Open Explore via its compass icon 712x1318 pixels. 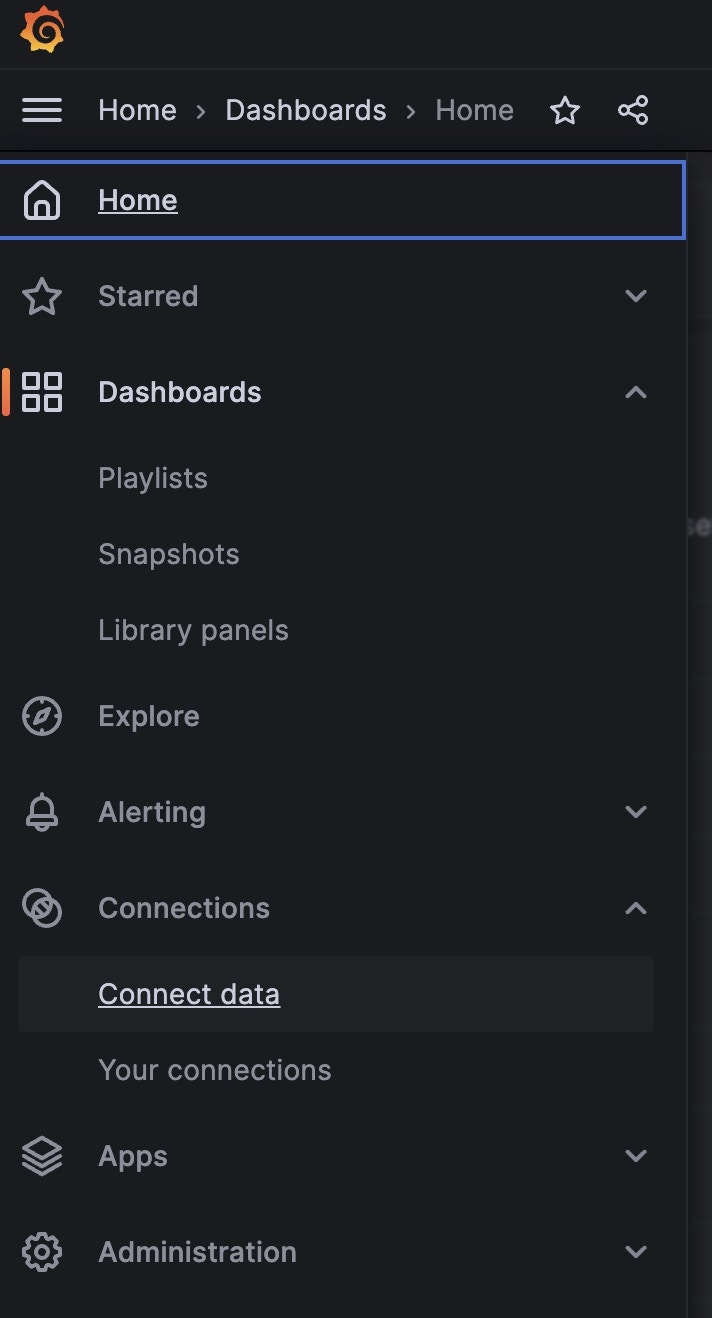[41, 715]
